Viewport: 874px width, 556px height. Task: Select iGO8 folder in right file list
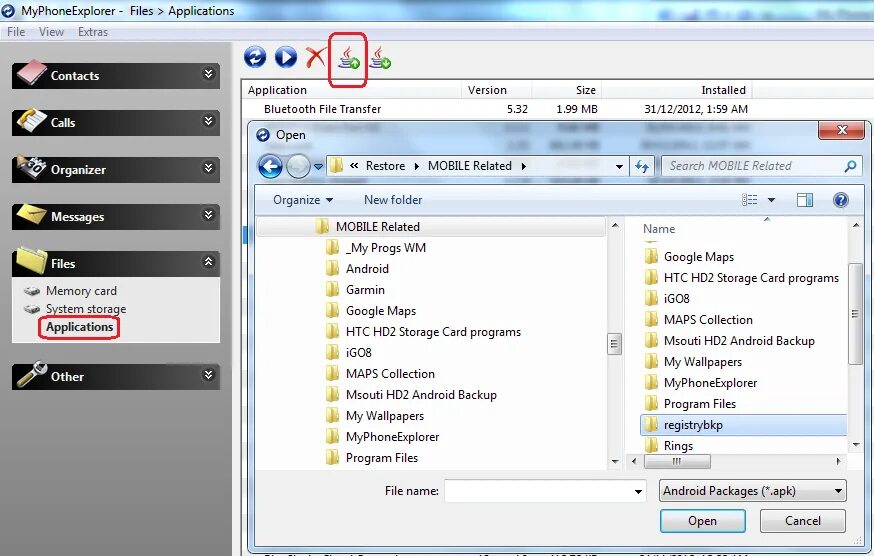tap(676, 299)
